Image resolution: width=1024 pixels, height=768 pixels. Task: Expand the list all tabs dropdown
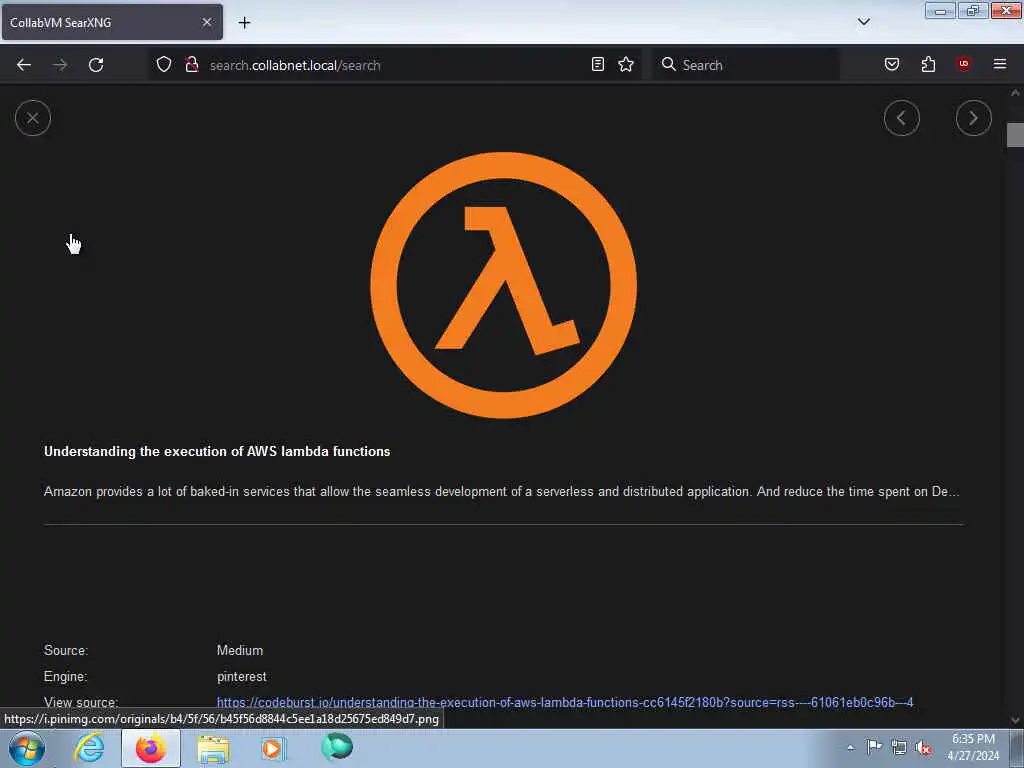coord(863,22)
